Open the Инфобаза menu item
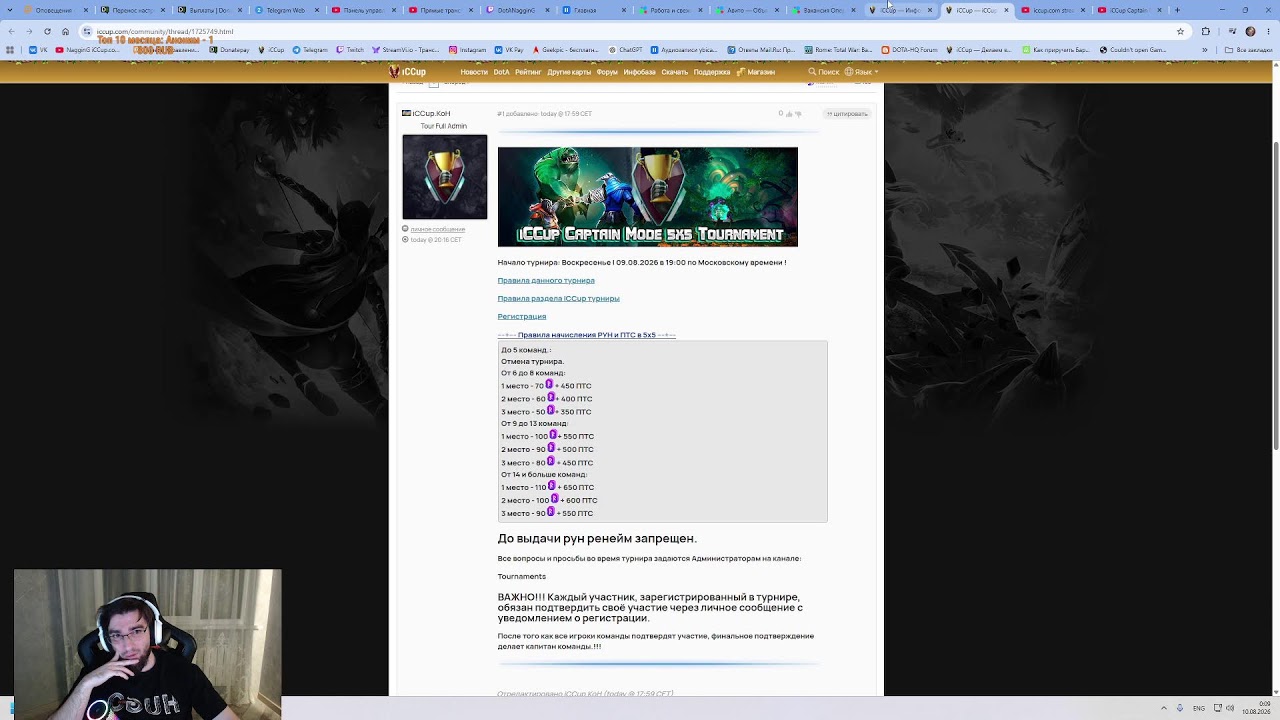Viewport: 1280px width, 720px height. (x=639, y=72)
